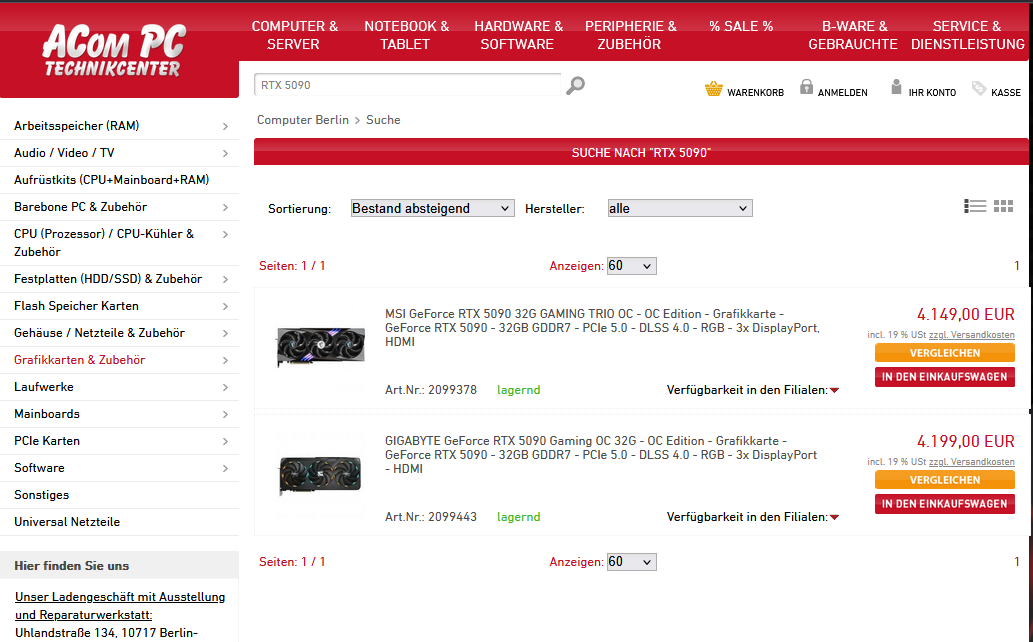
Task: Click the Anmelden lock icon
Action: point(806,87)
